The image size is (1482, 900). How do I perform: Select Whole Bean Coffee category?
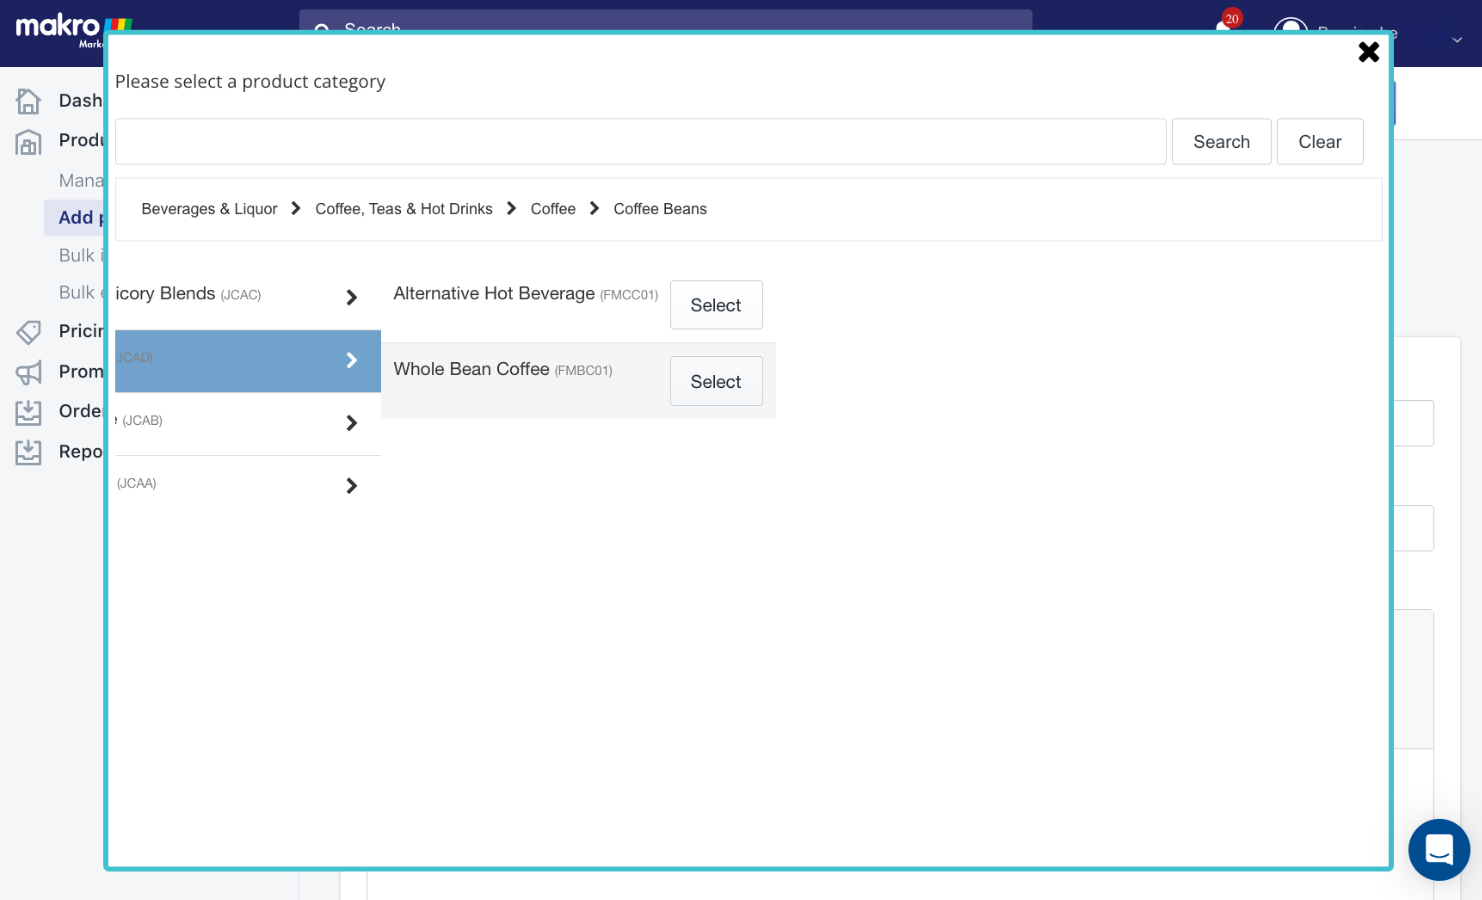716,381
